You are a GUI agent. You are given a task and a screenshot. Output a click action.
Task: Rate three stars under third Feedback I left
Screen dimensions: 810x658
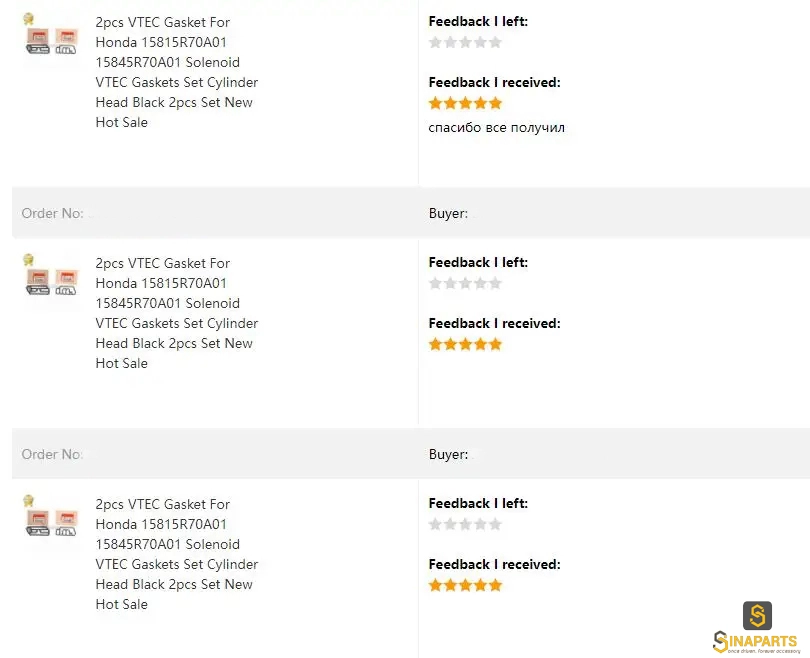click(465, 524)
